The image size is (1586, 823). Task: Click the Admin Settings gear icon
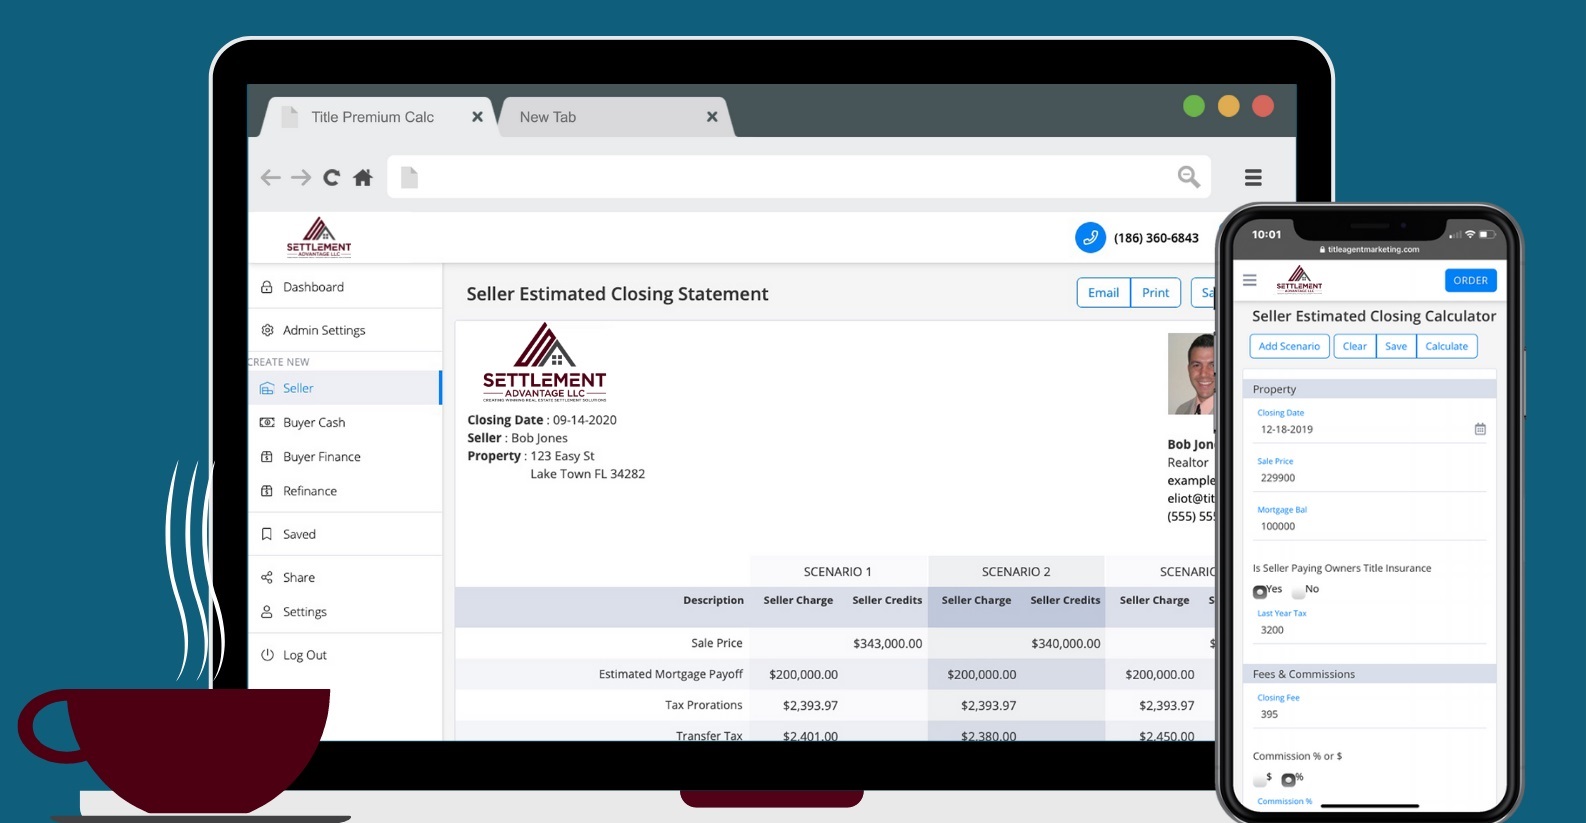267,330
